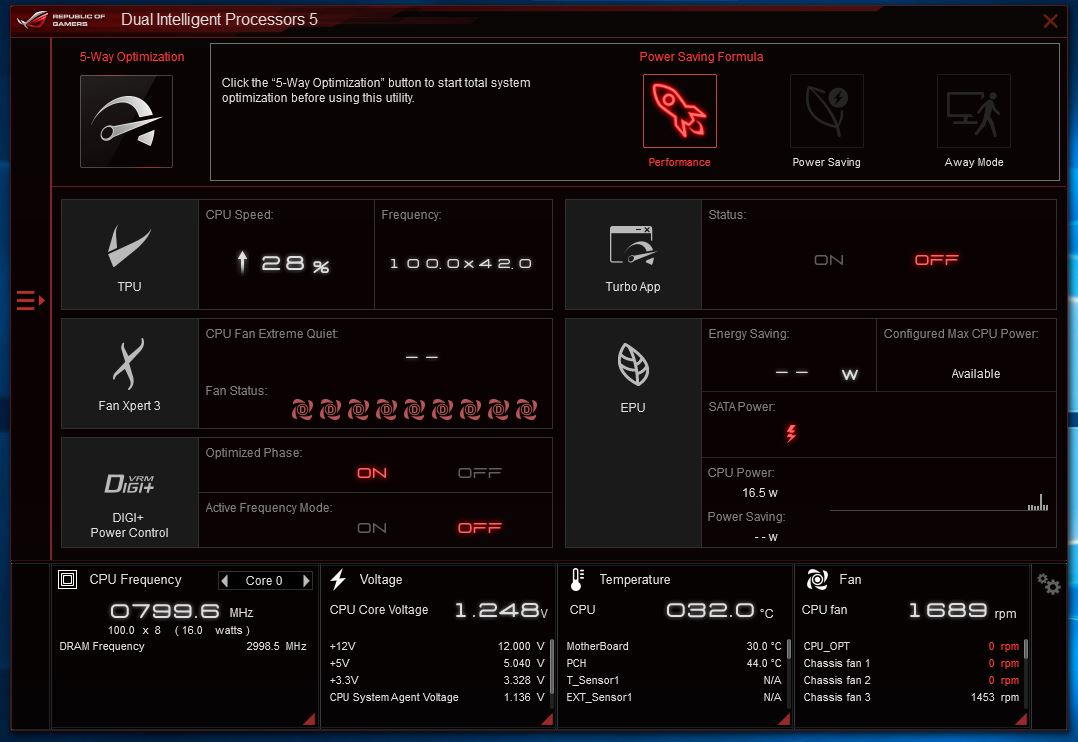Open monitor settings gear icon
This screenshot has width=1078, height=742.
coord(1048,584)
